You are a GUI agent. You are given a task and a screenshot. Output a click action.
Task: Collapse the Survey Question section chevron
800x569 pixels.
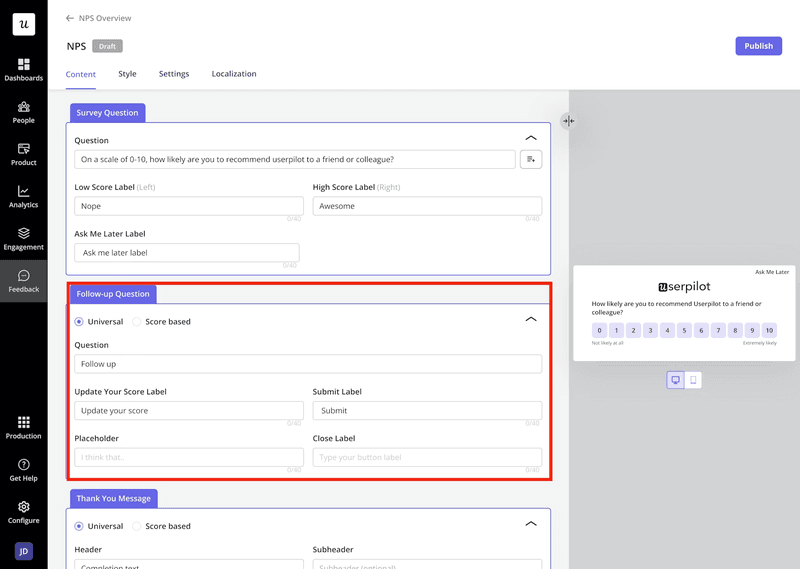pyautogui.click(x=531, y=138)
